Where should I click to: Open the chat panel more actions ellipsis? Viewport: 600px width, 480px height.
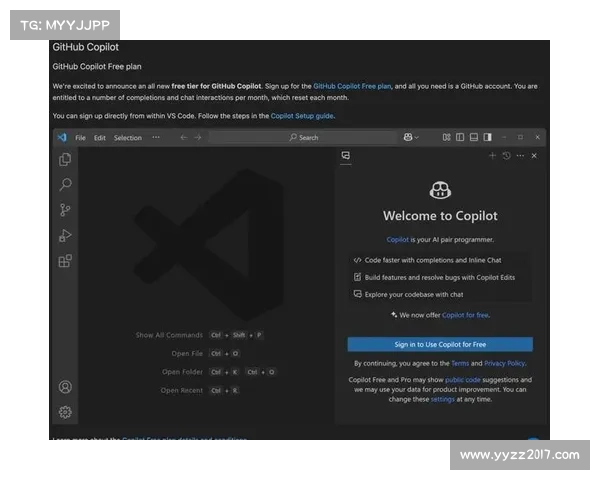pos(520,156)
